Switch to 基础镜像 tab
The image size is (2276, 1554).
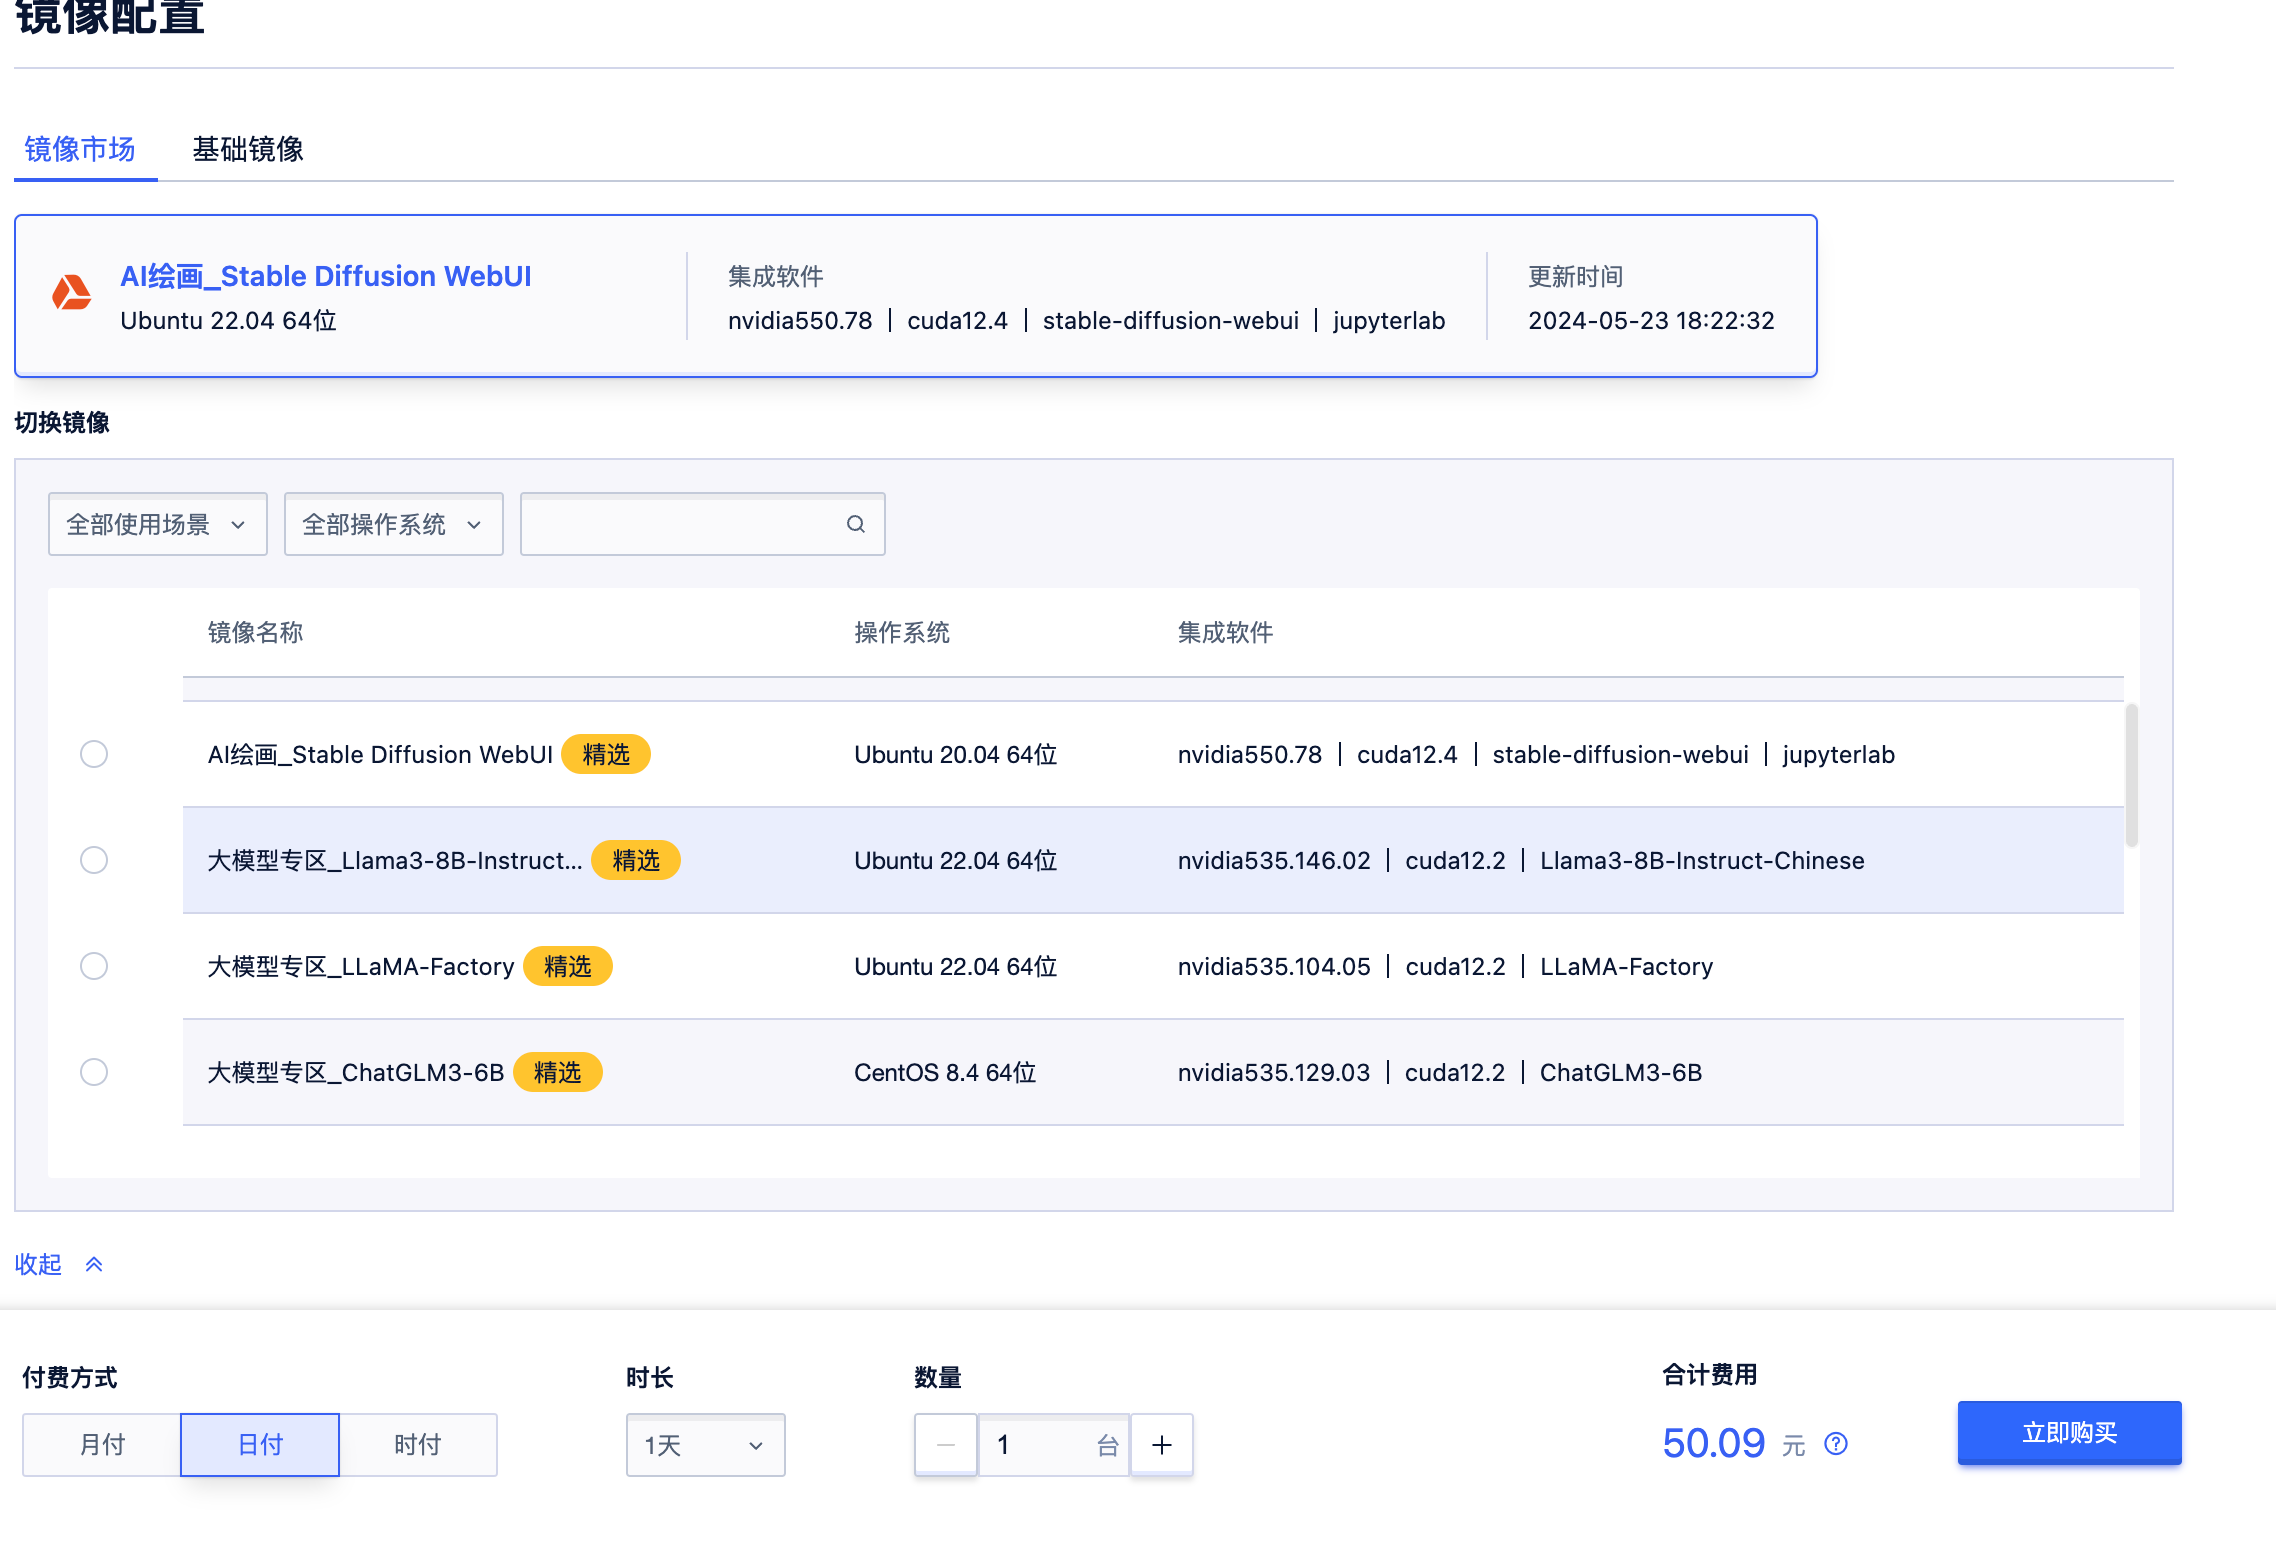[x=247, y=149]
